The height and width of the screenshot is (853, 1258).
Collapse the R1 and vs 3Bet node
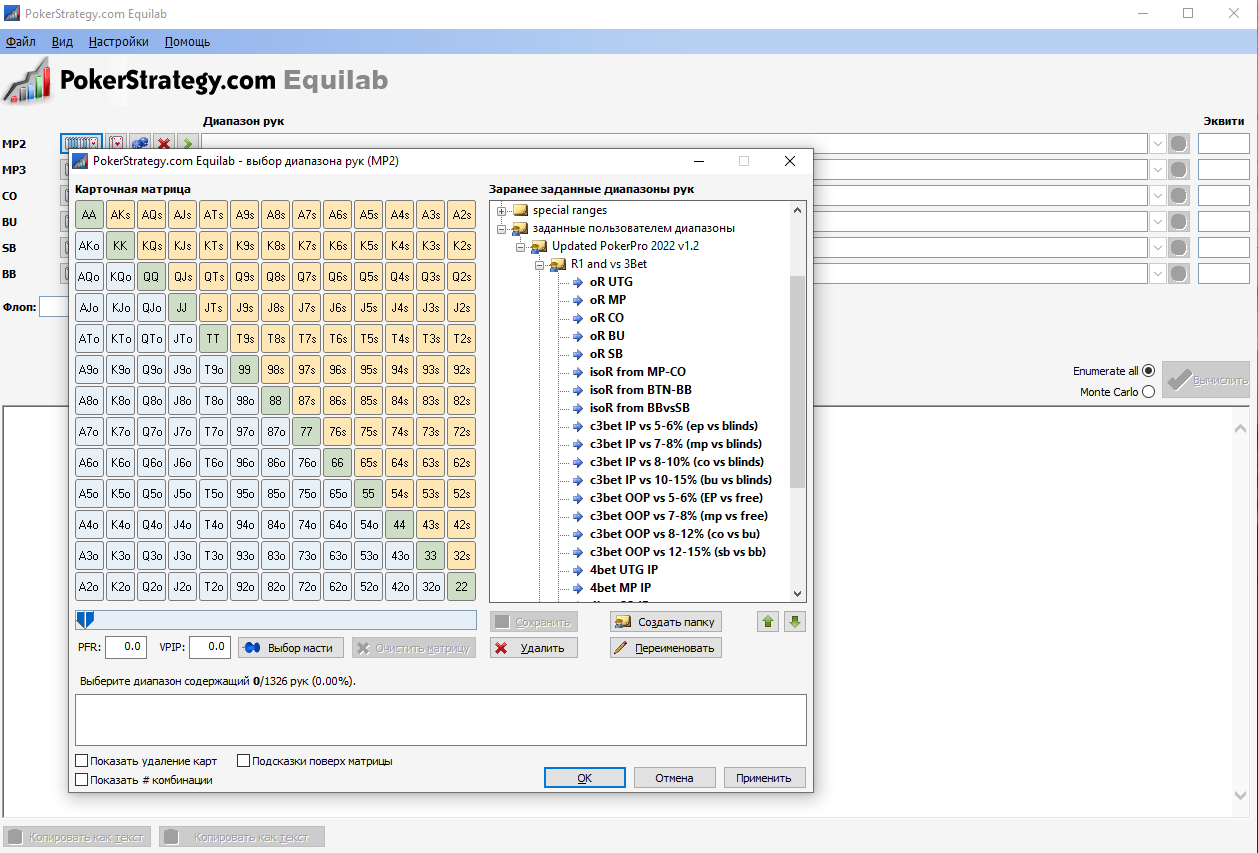click(x=540, y=265)
